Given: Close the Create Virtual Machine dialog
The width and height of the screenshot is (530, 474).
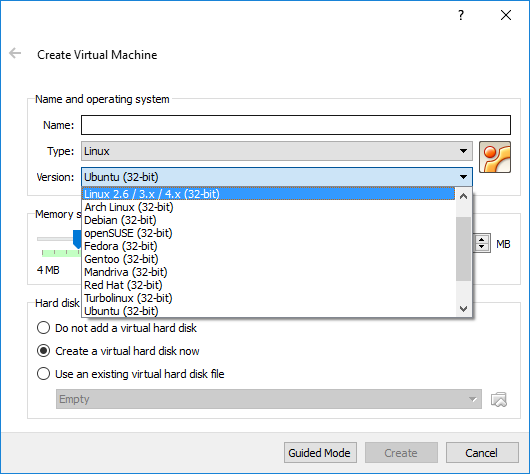Looking at the screenshot, I should pyautogui.click(x=506, y=15).
